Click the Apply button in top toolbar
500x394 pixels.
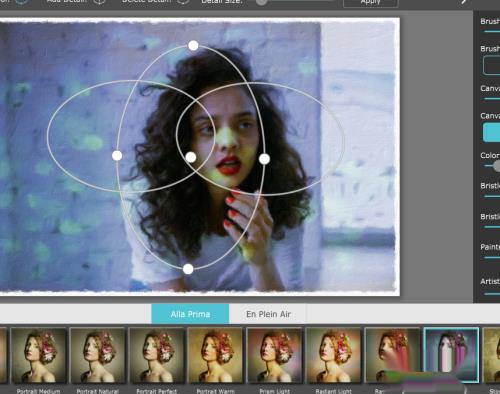point(371,2)
